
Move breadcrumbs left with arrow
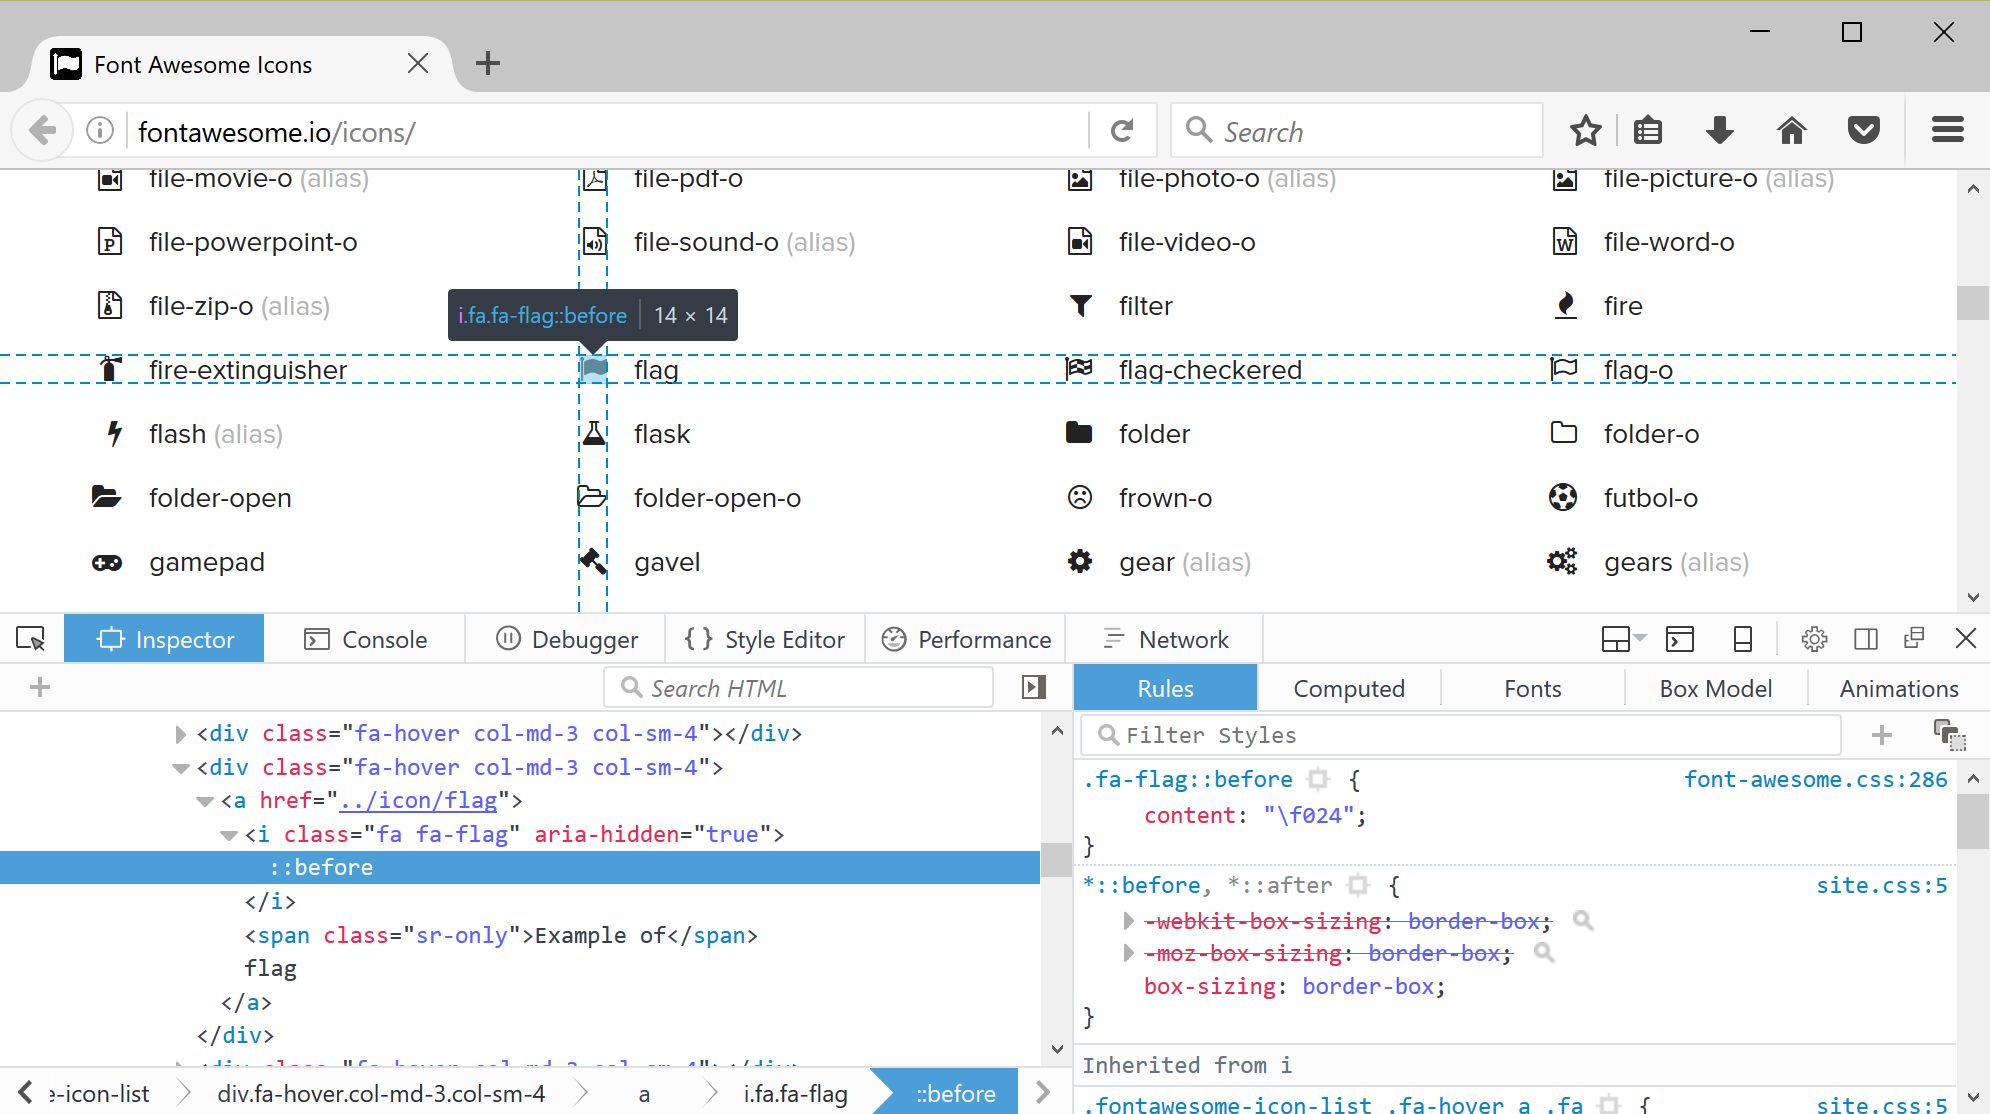[x=26, y=1092]
